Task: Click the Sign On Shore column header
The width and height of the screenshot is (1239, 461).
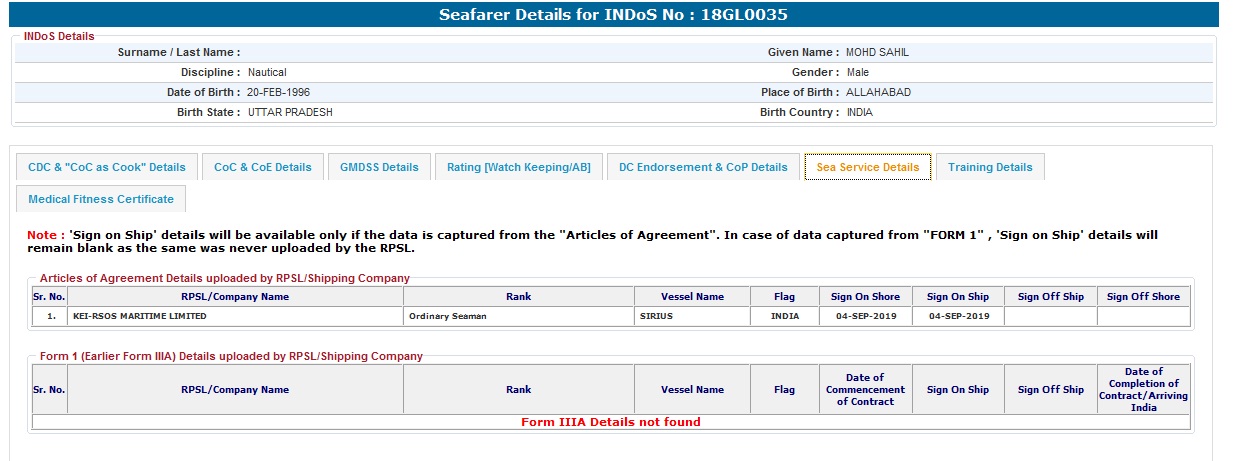Action: [865, 297]
